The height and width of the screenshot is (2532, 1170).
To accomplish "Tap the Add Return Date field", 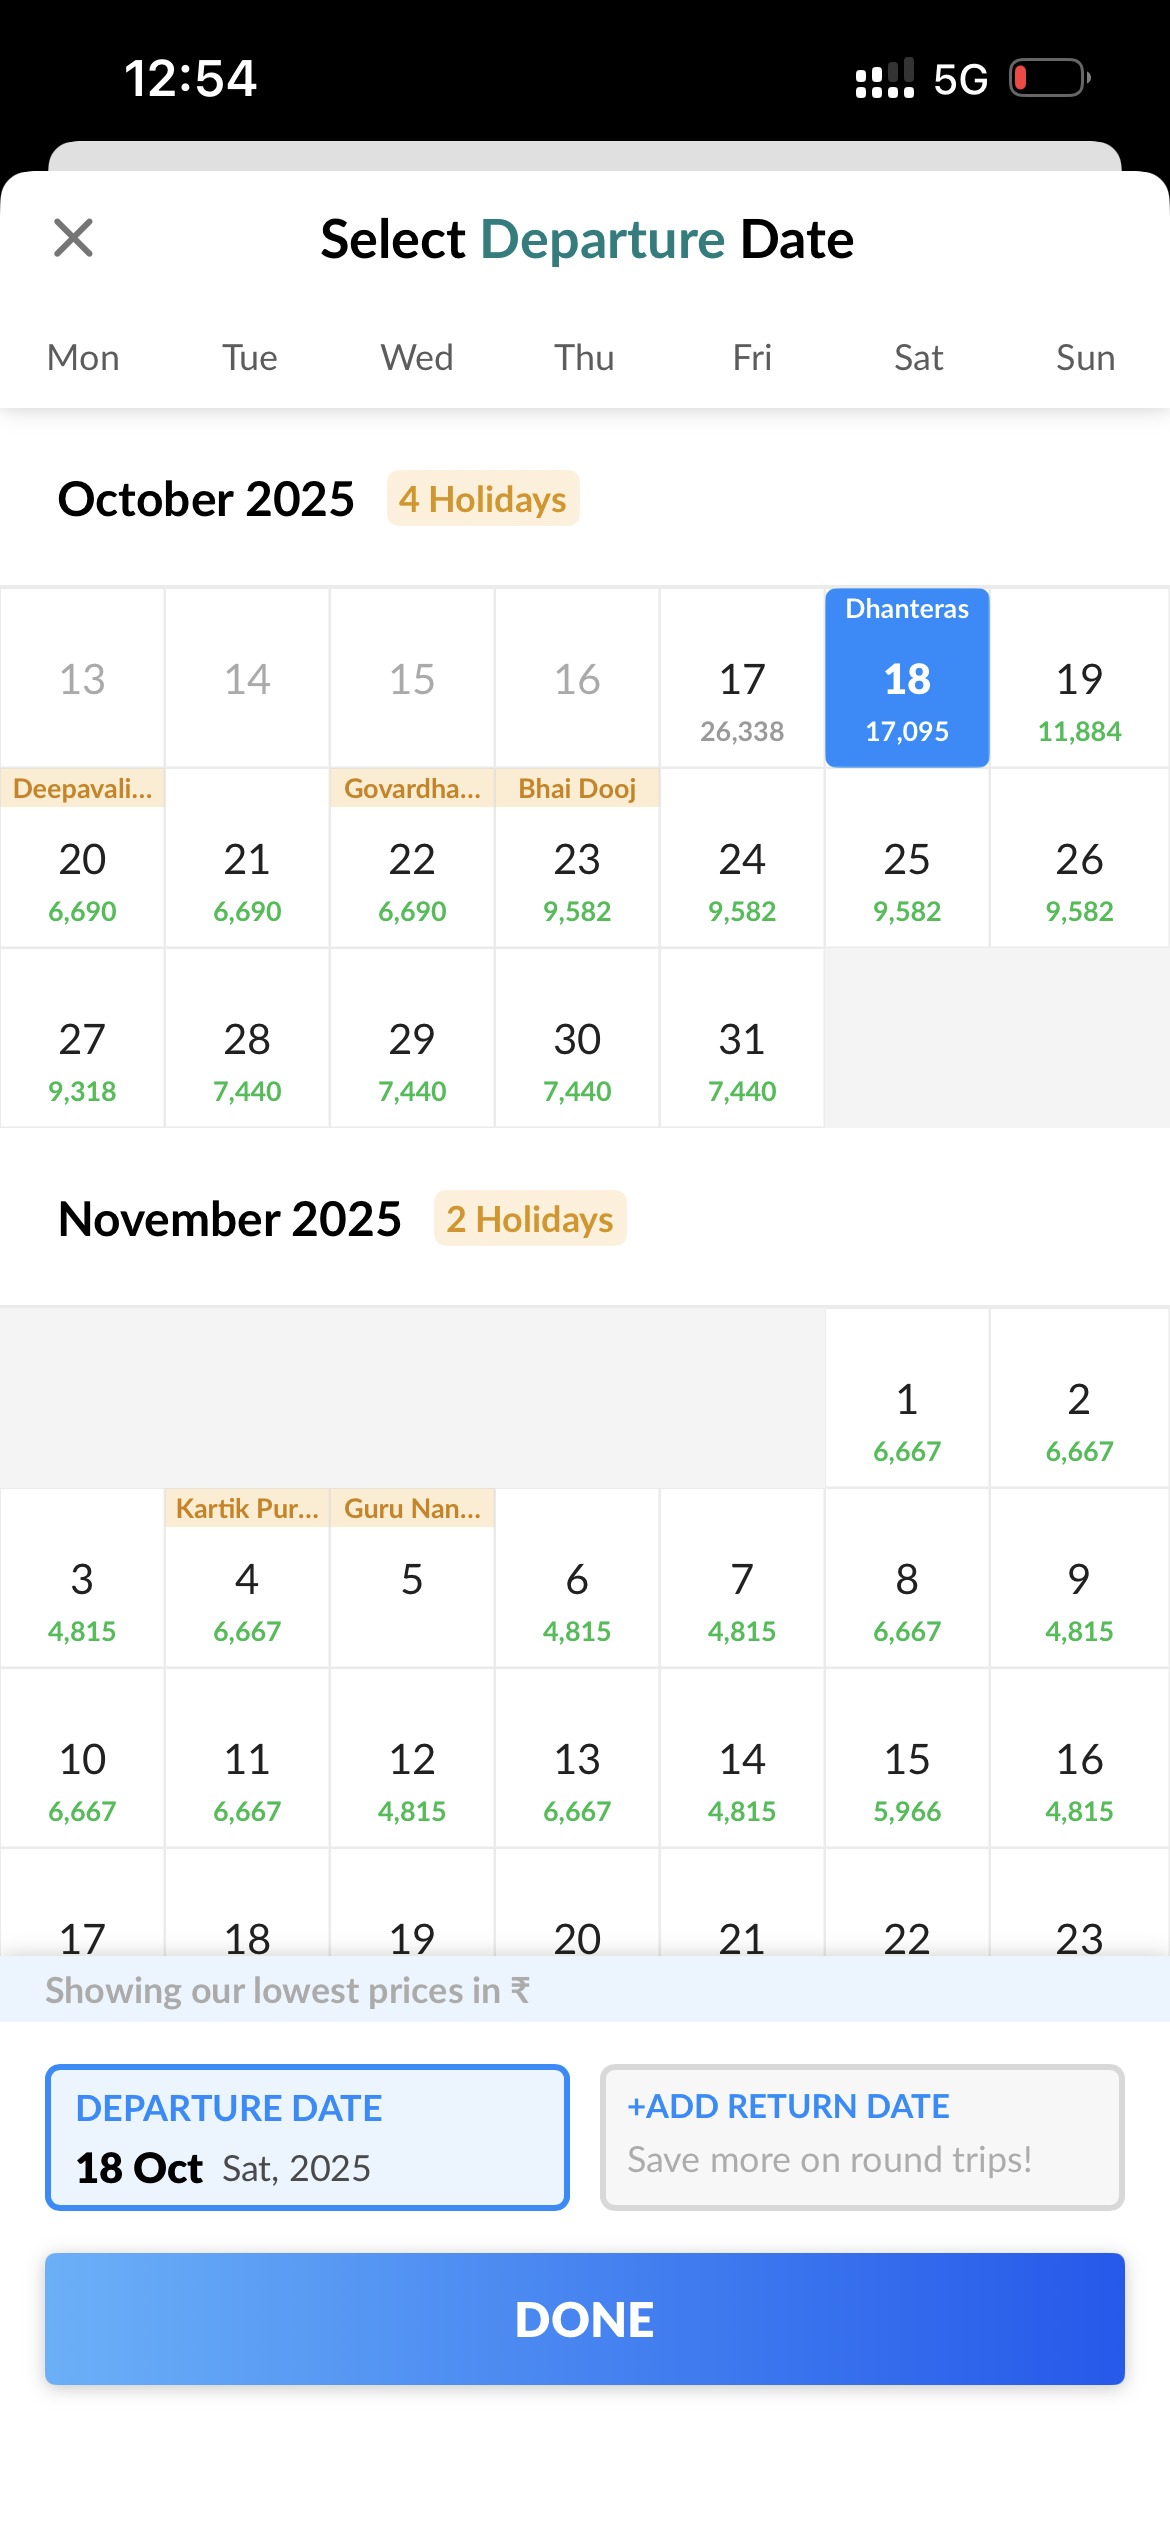I will 862,2136.
